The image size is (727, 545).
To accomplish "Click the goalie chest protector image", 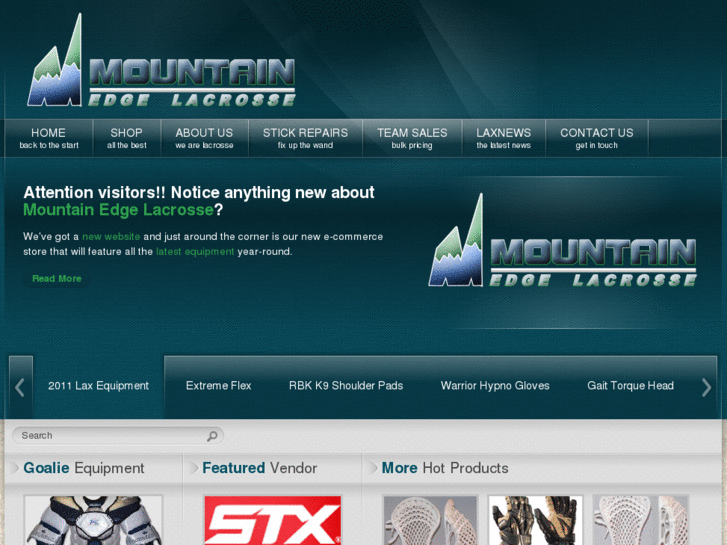I will 94,519.
